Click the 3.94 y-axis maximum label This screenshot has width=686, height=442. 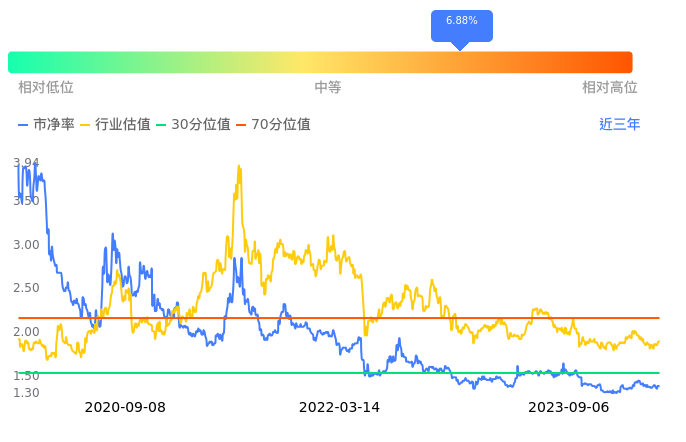[x=26, y=163]
